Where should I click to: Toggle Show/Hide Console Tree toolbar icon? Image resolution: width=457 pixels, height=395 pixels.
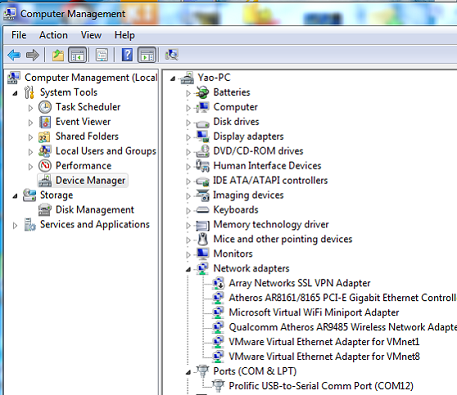pyautogui.click(x=78, y=55)
